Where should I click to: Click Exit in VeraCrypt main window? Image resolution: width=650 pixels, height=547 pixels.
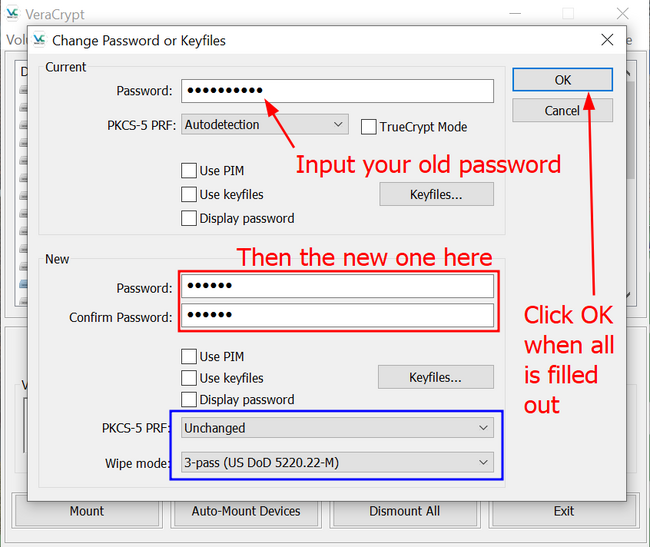coord(564,511)
